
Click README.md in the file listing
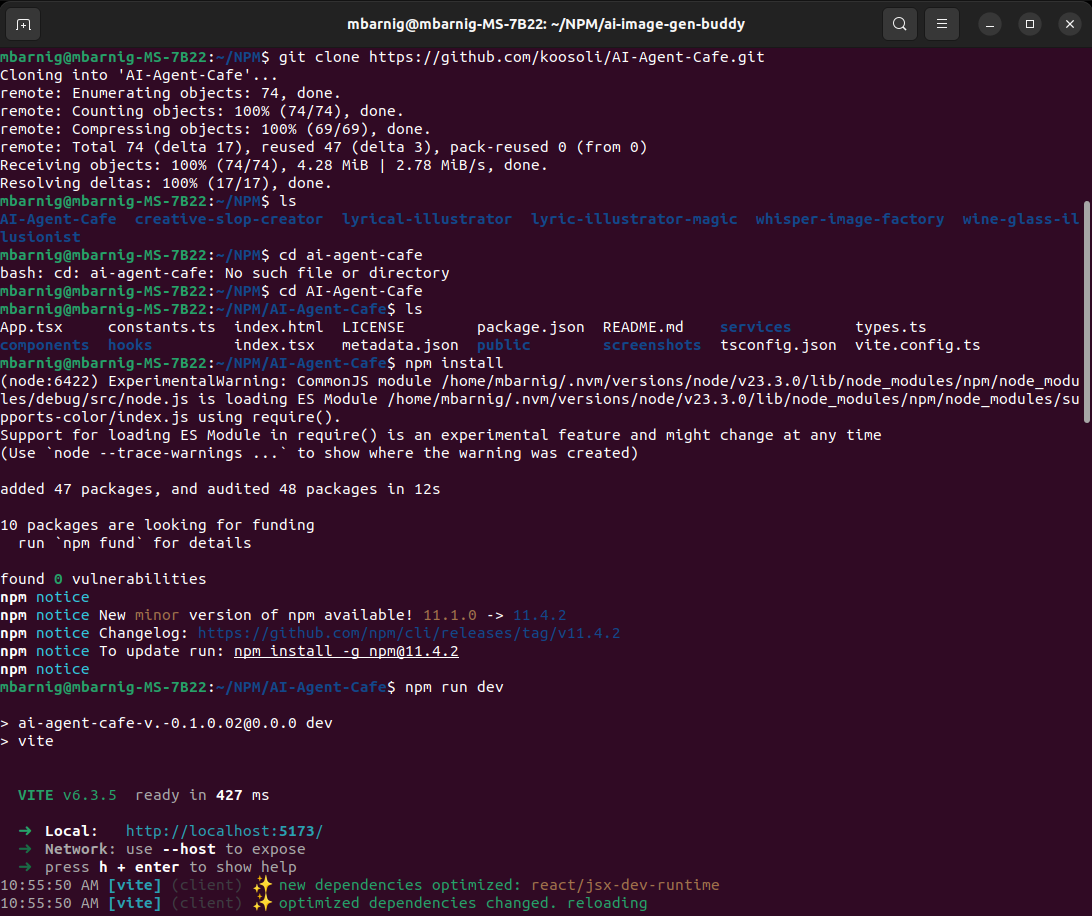[643, 327]
